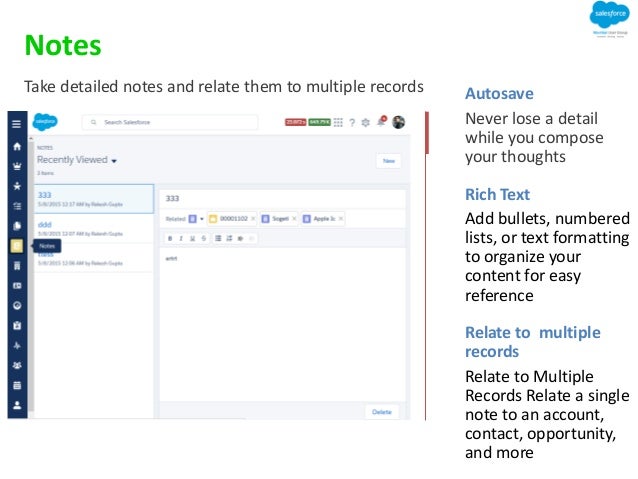Create a New note
Image resolution: width=638 pixels, height=479 pixels.
click(x=389, y=161)
